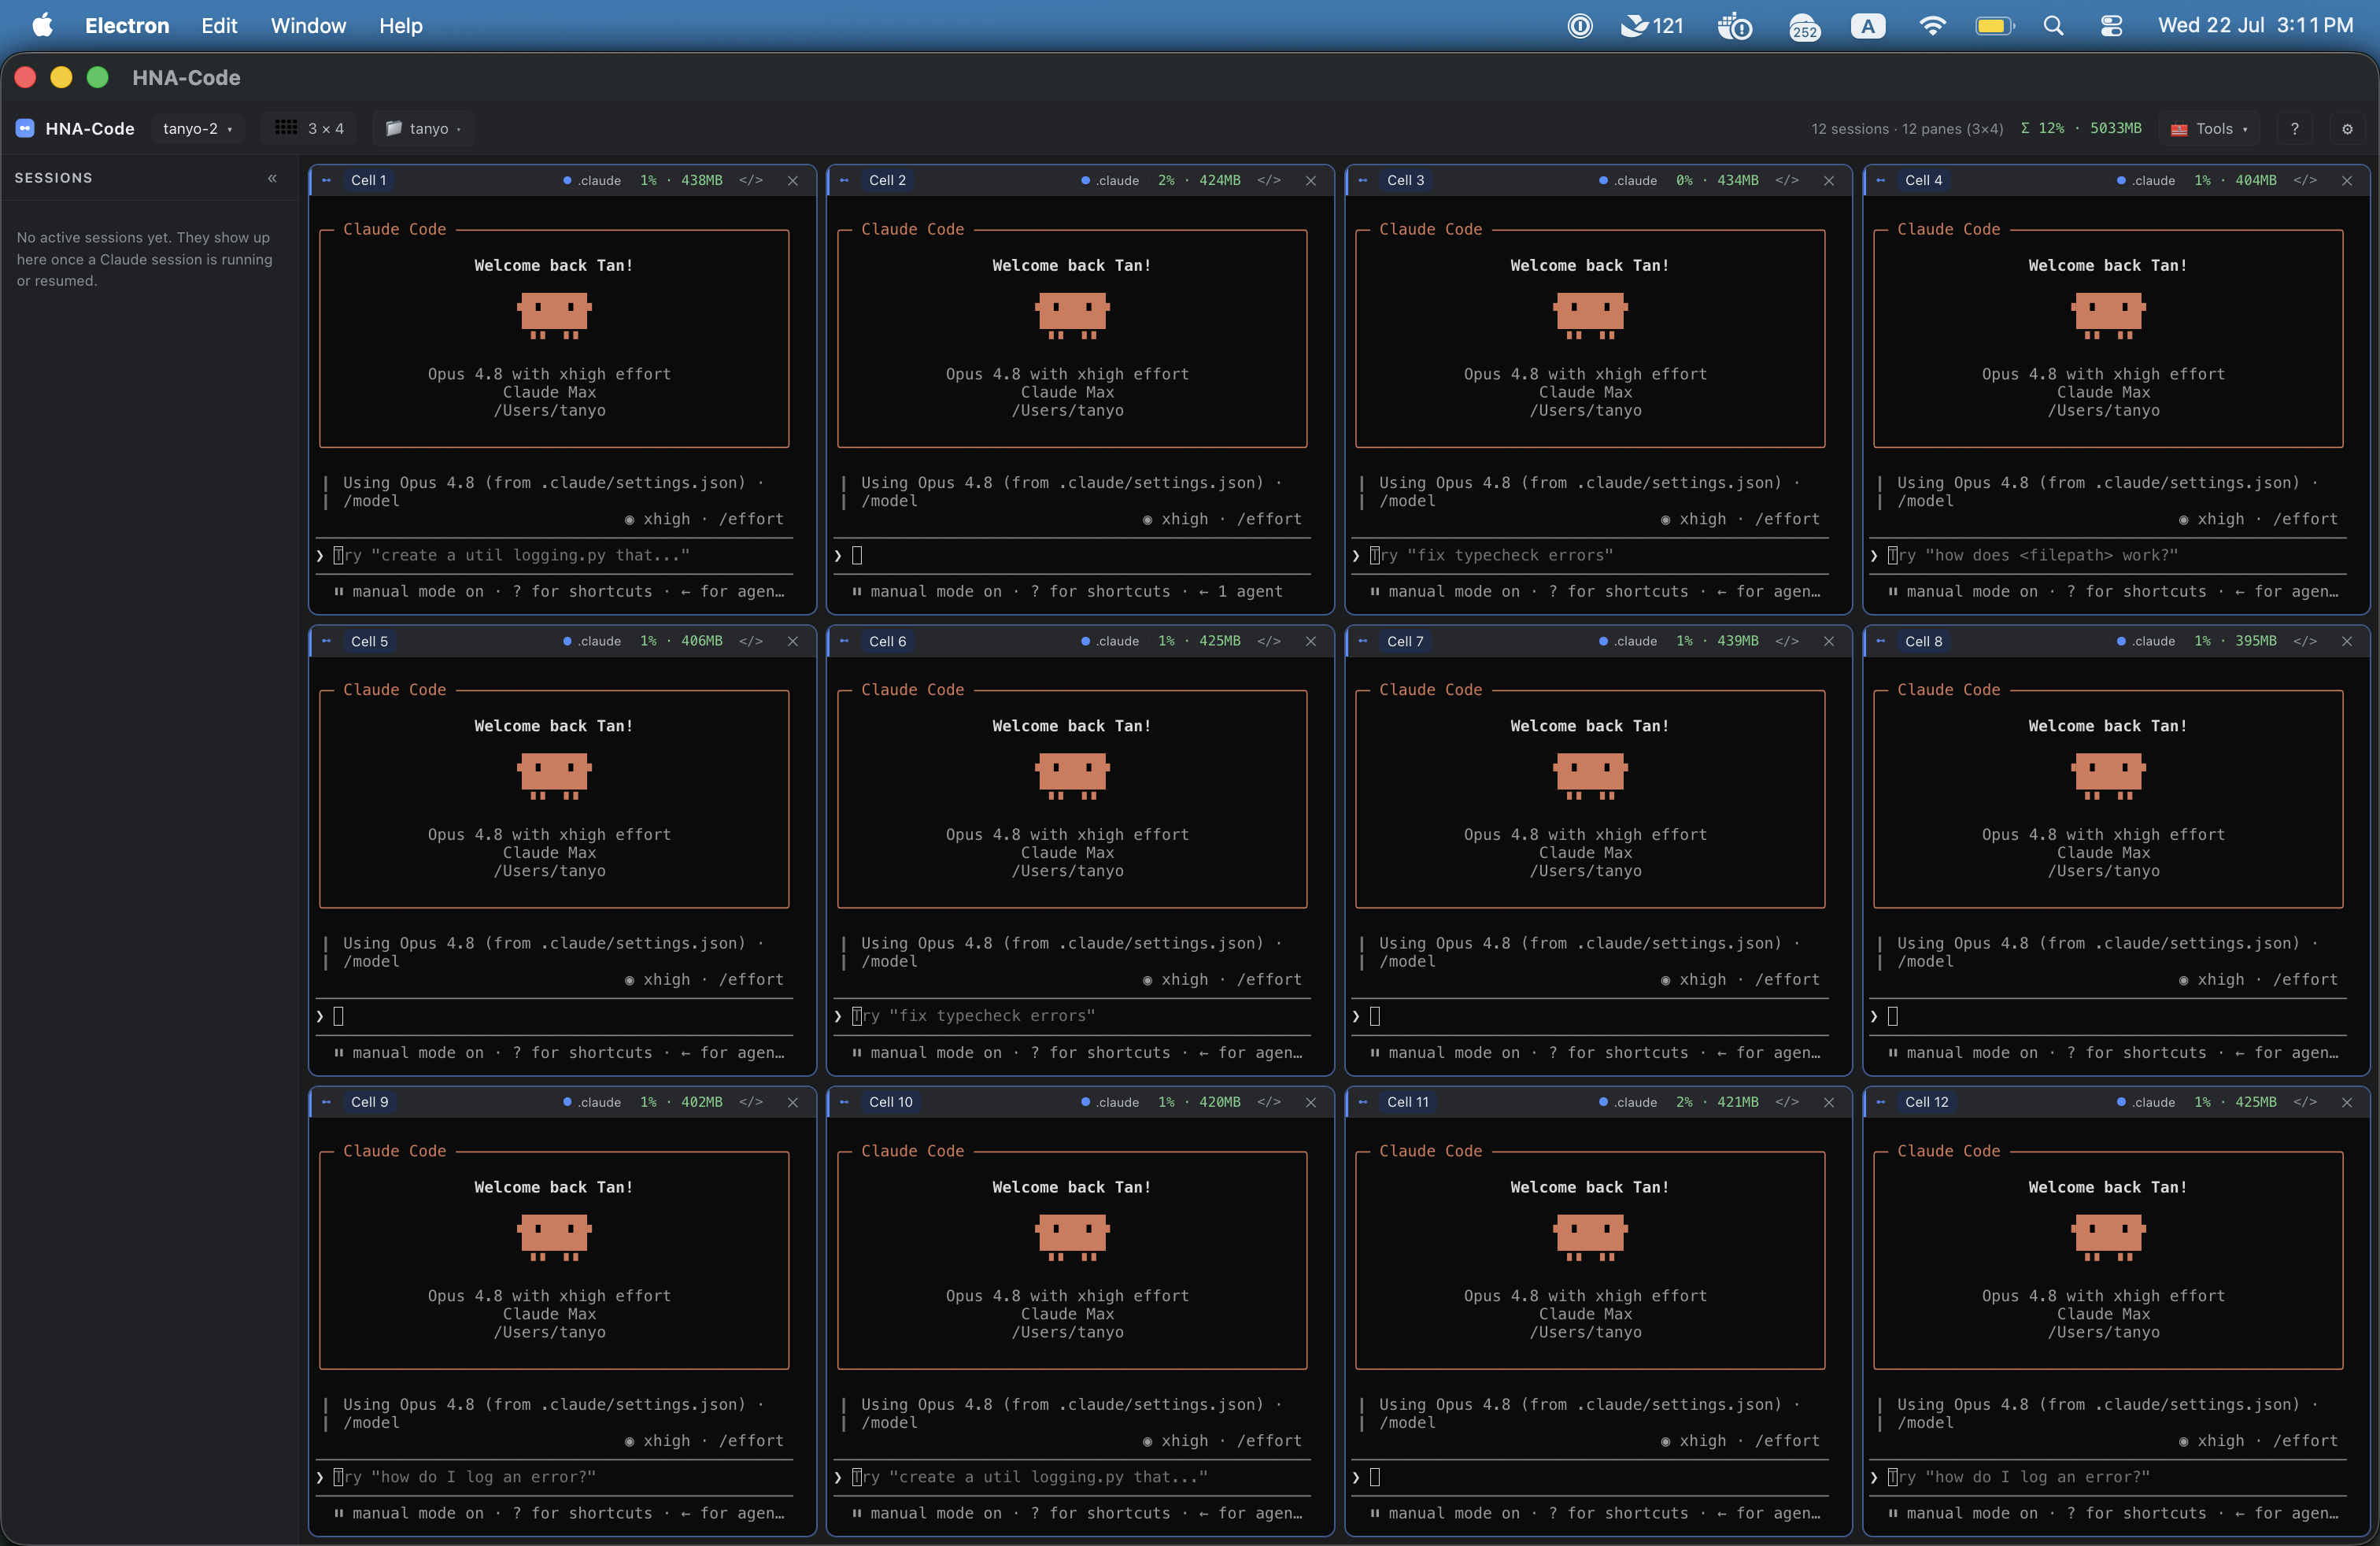Click the drag handle icon of Cell 11
The height and width of the screenshot is (1546, 2380).
coord(1362,1102)
